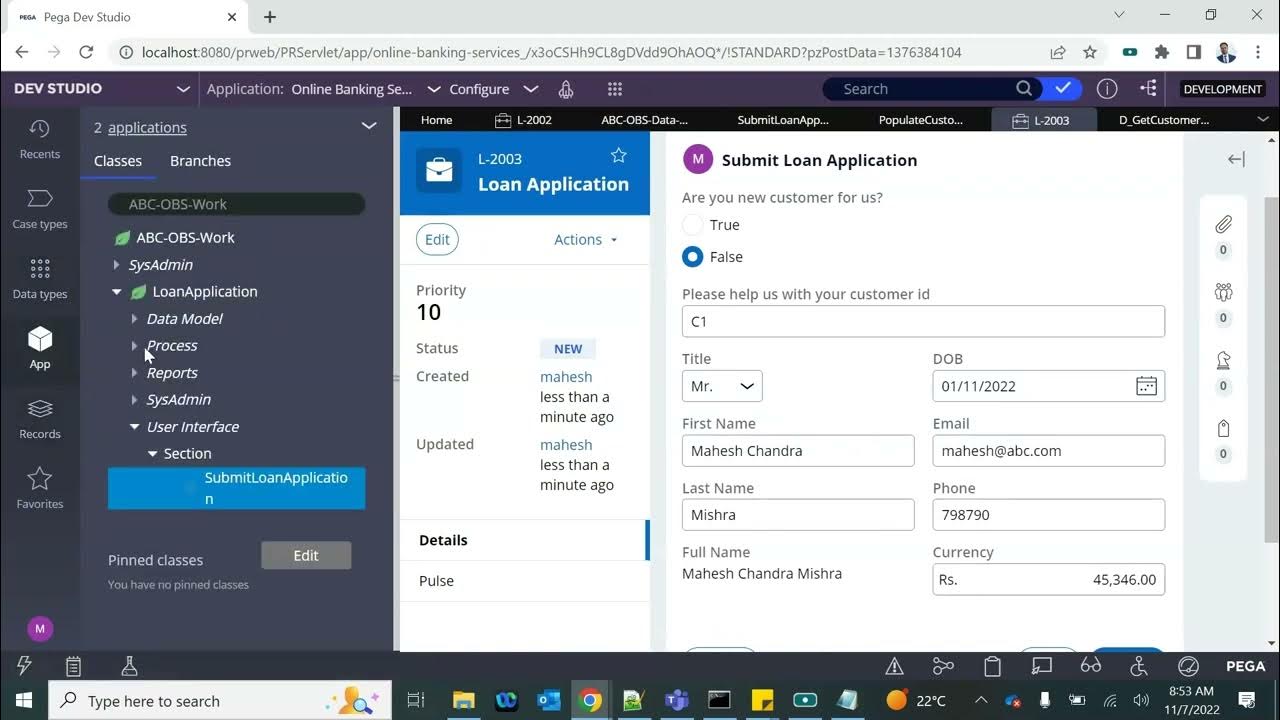Screen dimensions: 1280x720
Task: Expand the Reports tree node
Action: [x=134, y=373]
